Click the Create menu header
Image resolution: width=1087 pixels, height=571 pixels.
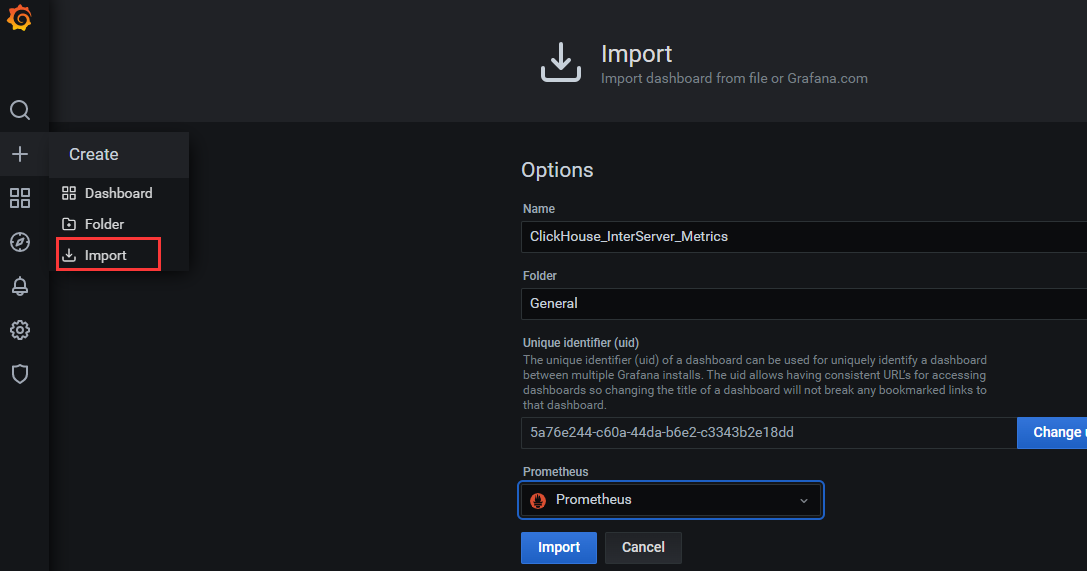coord(119,155)
